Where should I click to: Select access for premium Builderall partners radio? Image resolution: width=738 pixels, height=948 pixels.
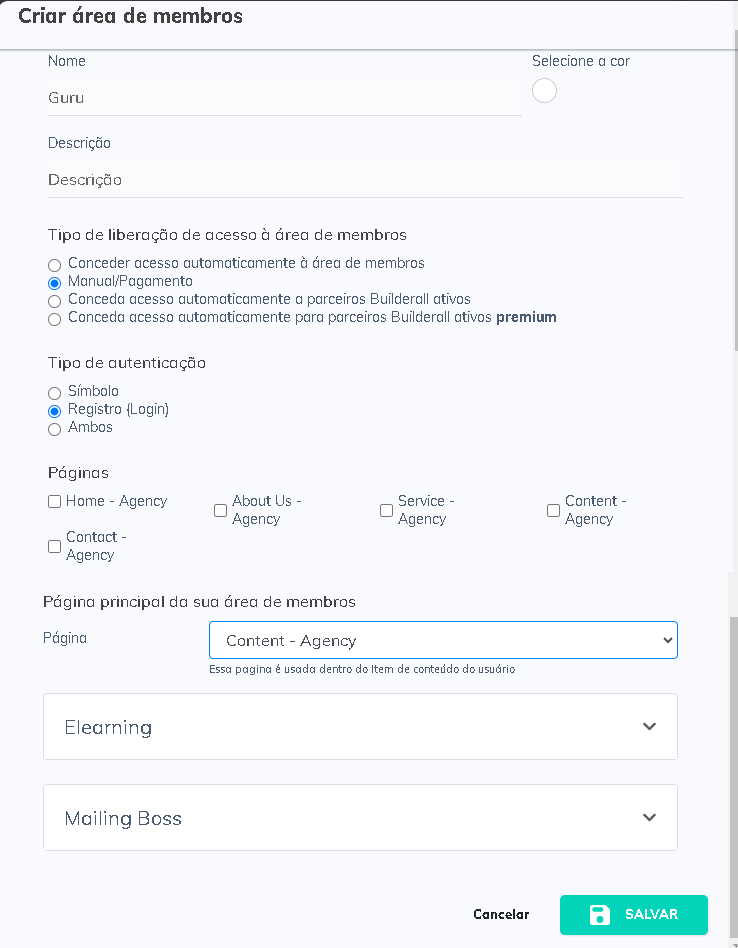(55, 319)
